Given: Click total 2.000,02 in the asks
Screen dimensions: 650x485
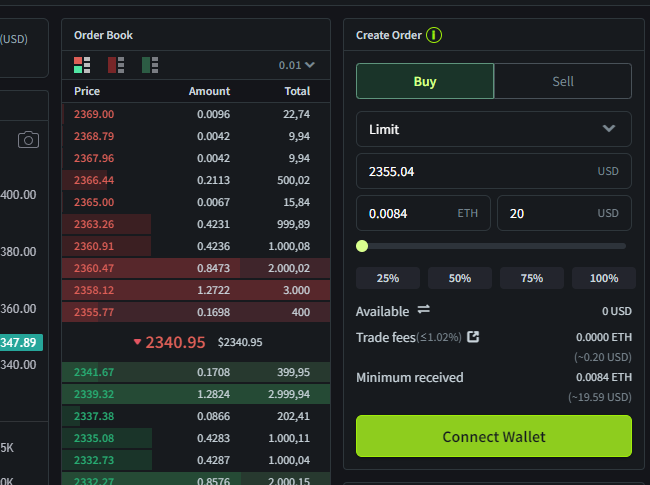Looking at the screenshot, I should (x=289, y=268).
